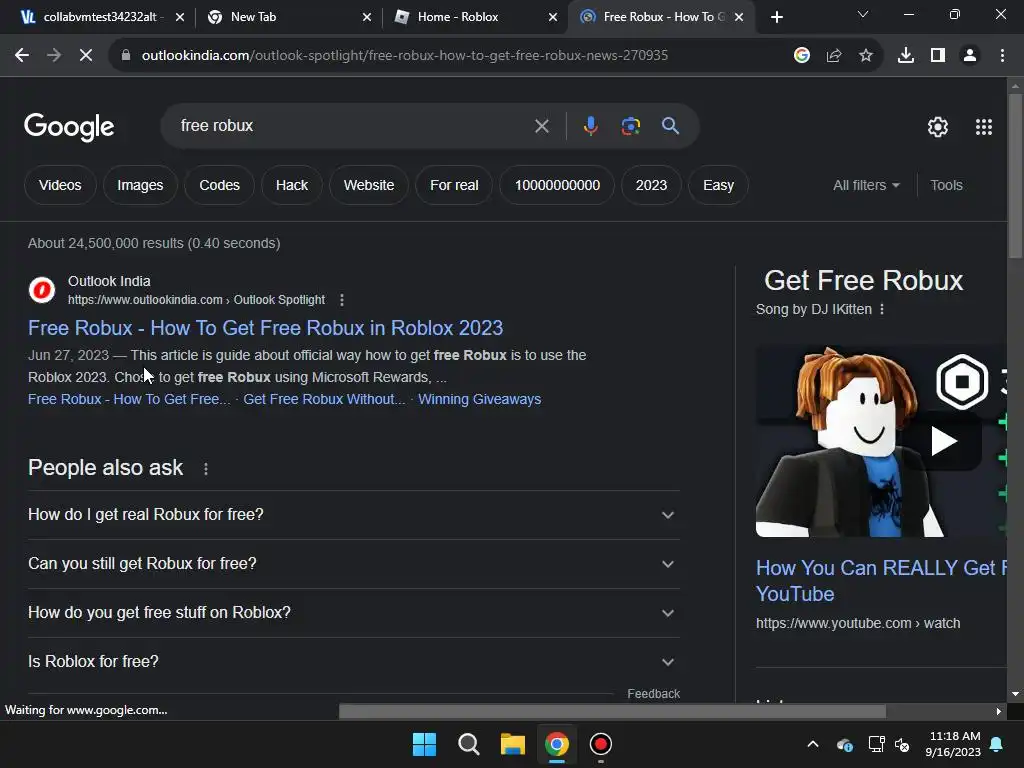1024x768 pixels.
Task: Click the Feedback link
Action: click(654, 694)
